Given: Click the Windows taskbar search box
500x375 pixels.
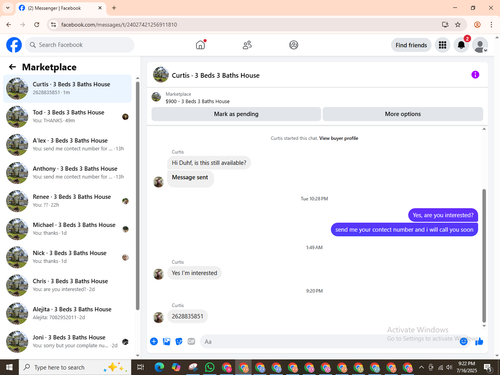Looking at the screenshot, I should point(75,367).
